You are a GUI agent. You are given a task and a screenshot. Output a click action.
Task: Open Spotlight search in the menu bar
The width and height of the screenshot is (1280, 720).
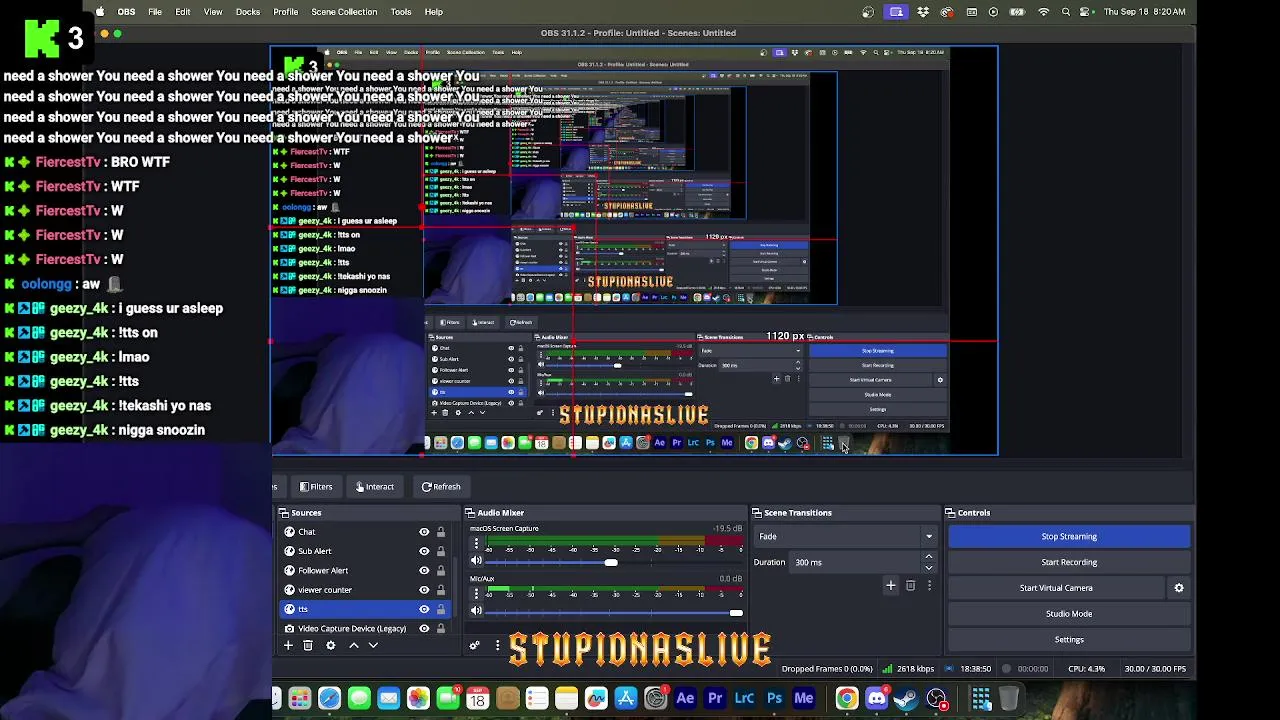[1066, 12]
